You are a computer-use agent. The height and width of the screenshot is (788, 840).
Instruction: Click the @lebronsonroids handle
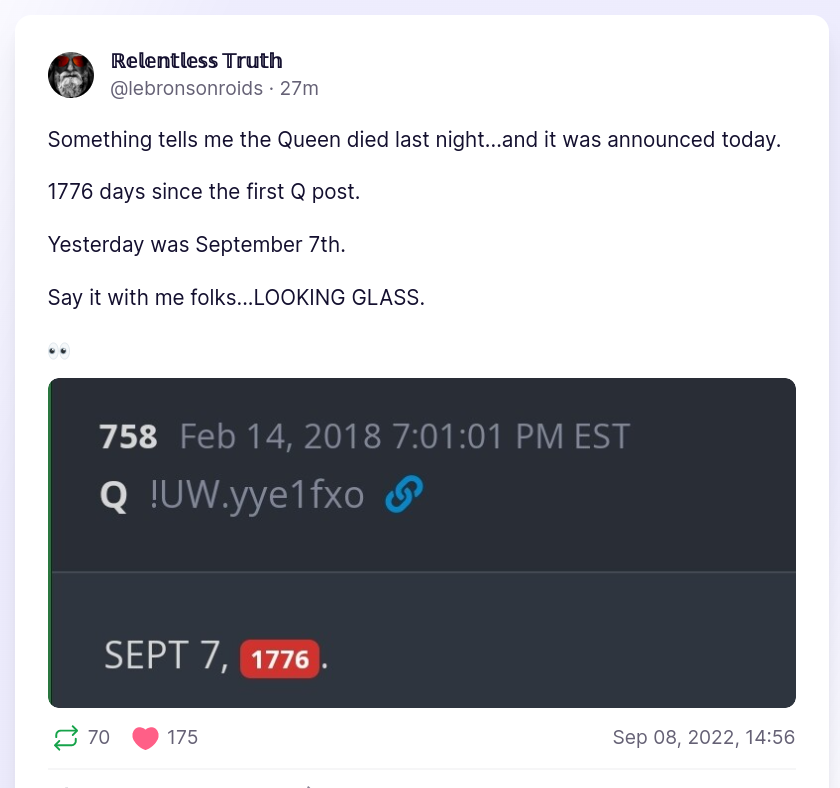click(x=186, y=88)
